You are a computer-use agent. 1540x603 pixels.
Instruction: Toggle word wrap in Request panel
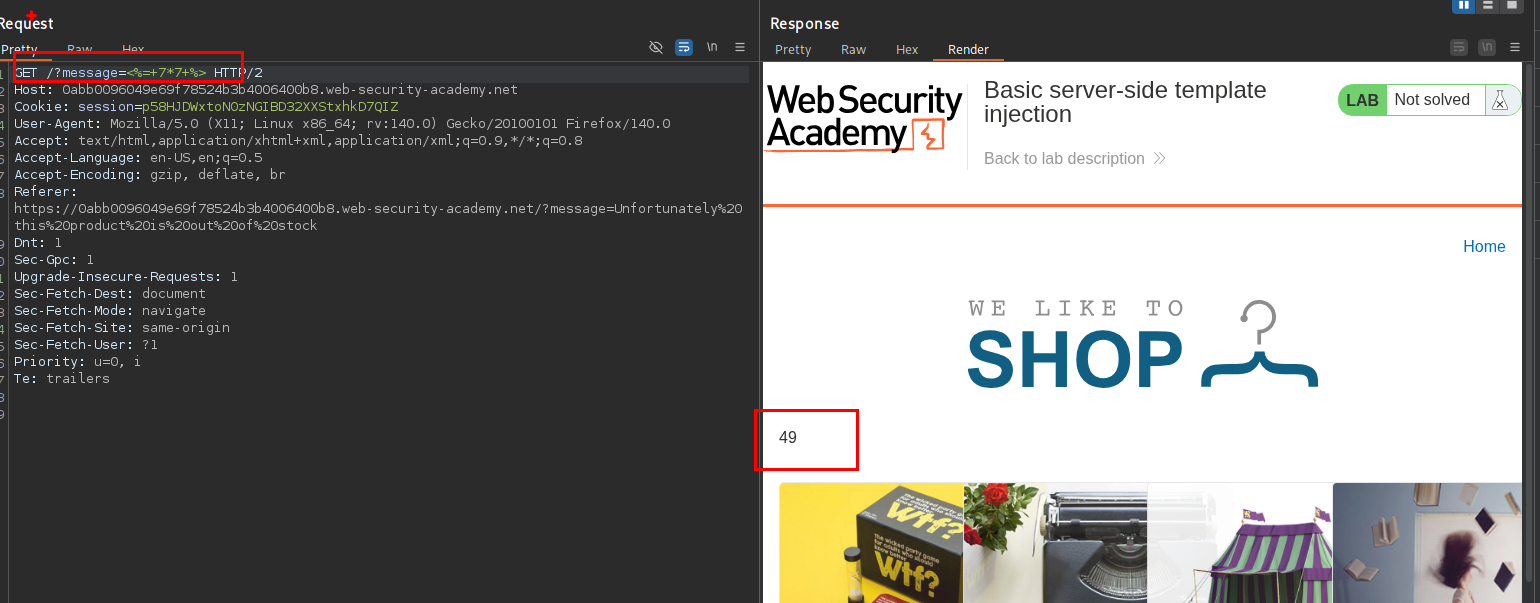point(684,47)
